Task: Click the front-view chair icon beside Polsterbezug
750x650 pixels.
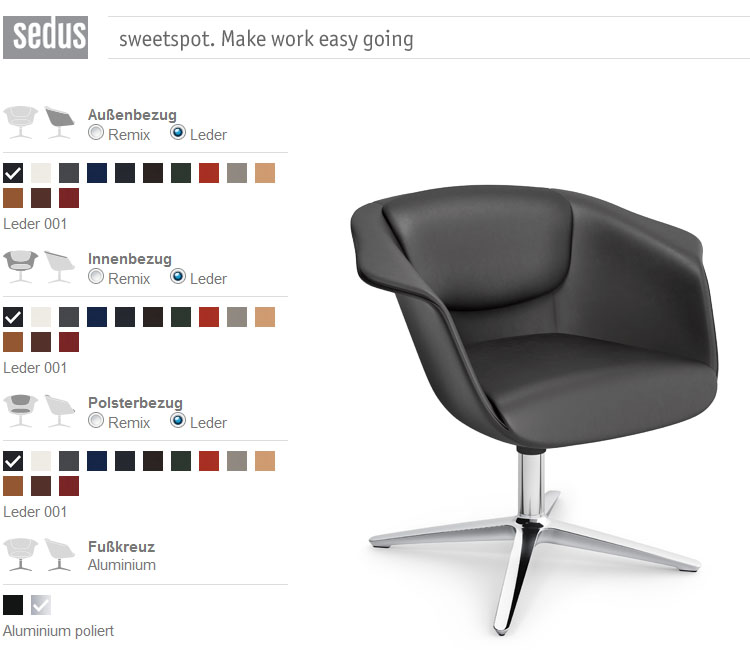Action: point(21,410)
